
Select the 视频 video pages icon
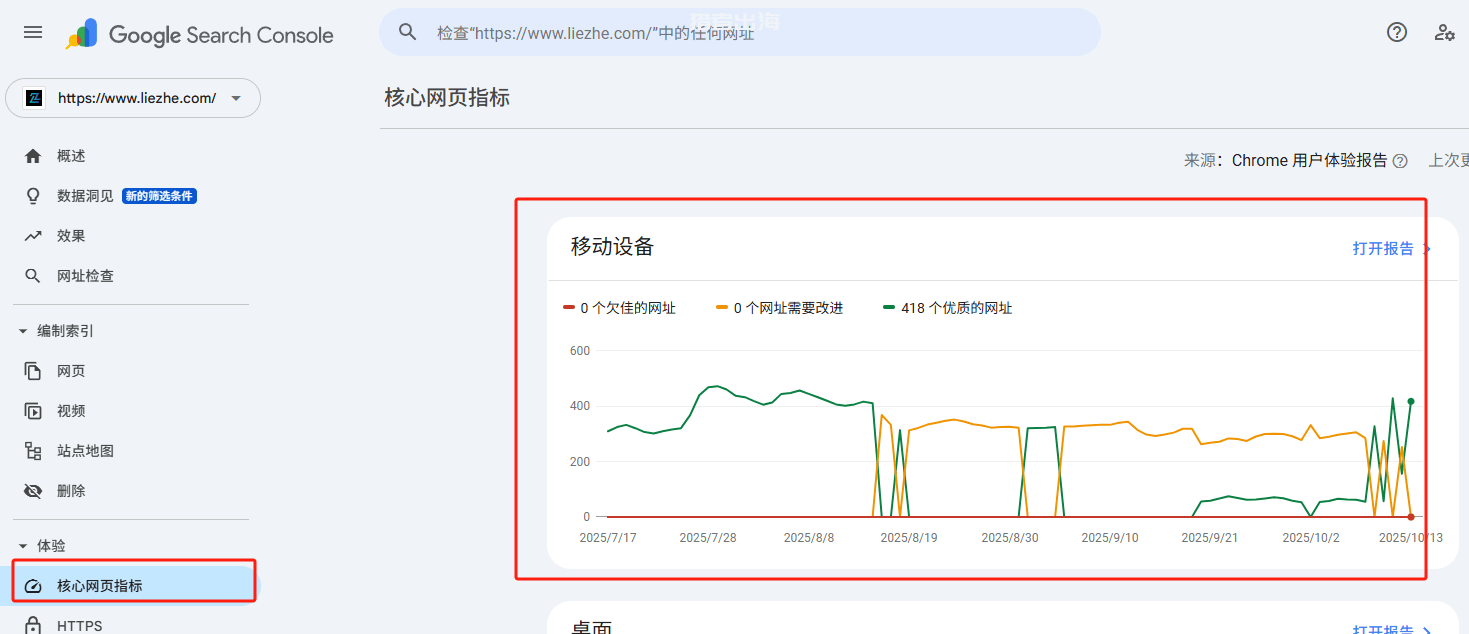33,410
